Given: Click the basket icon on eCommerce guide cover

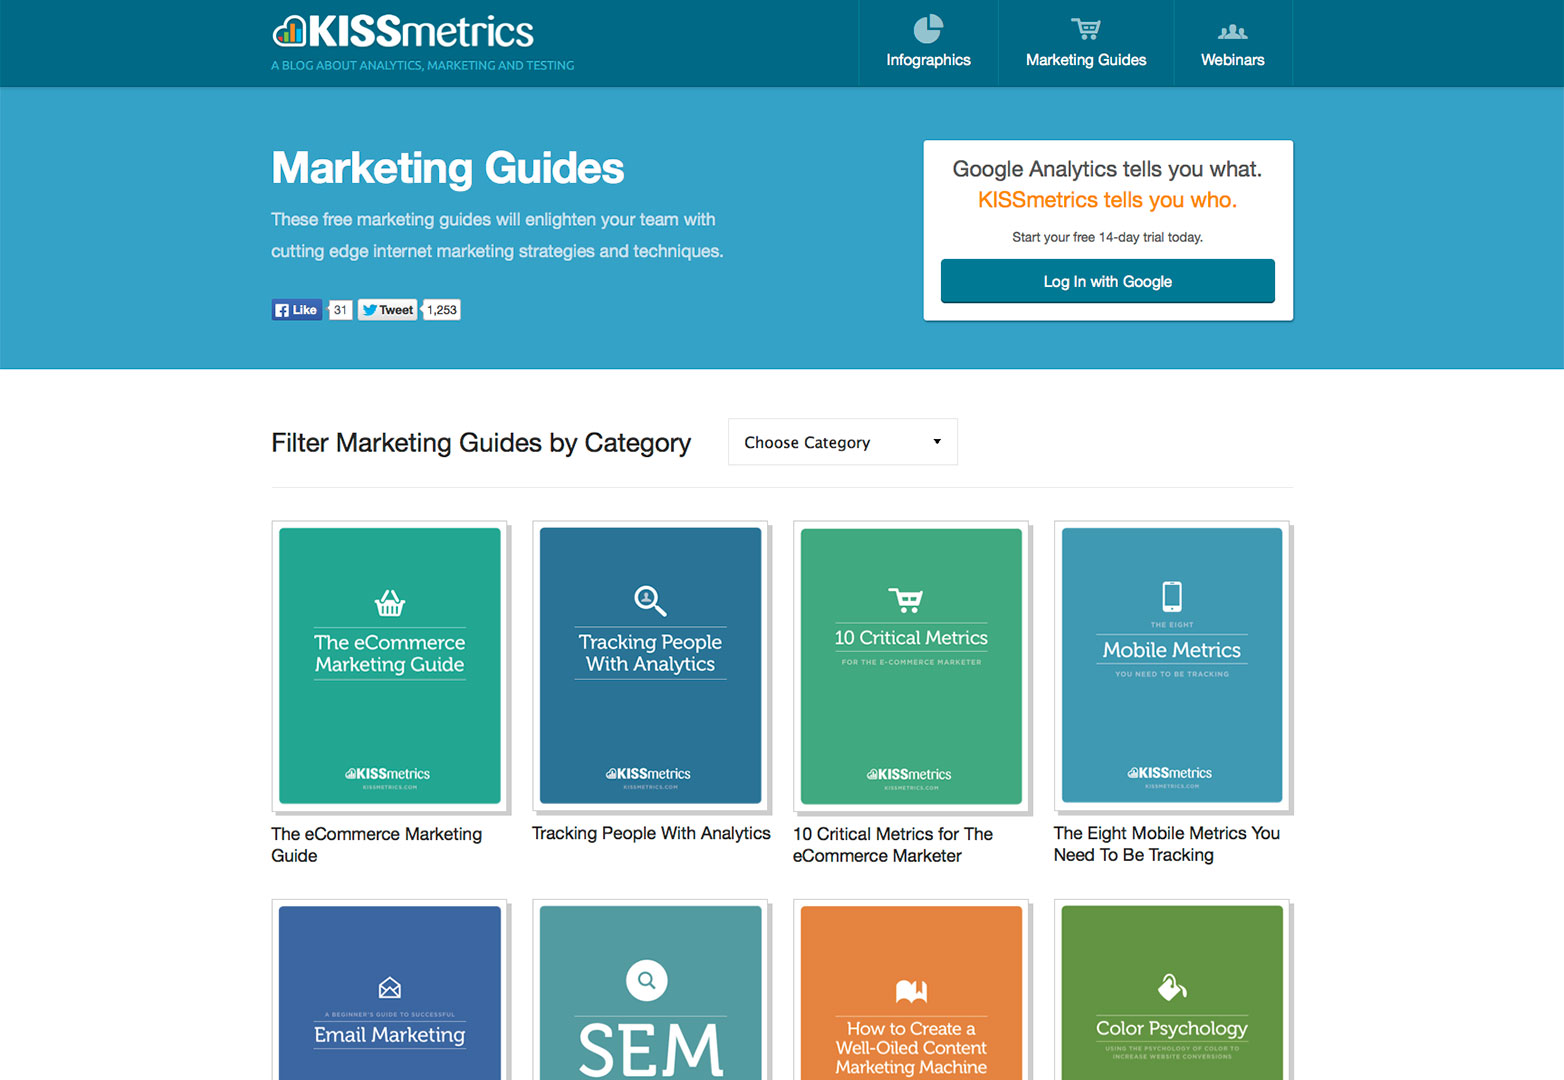Looking at the screenshot, I should coord(390,603).
